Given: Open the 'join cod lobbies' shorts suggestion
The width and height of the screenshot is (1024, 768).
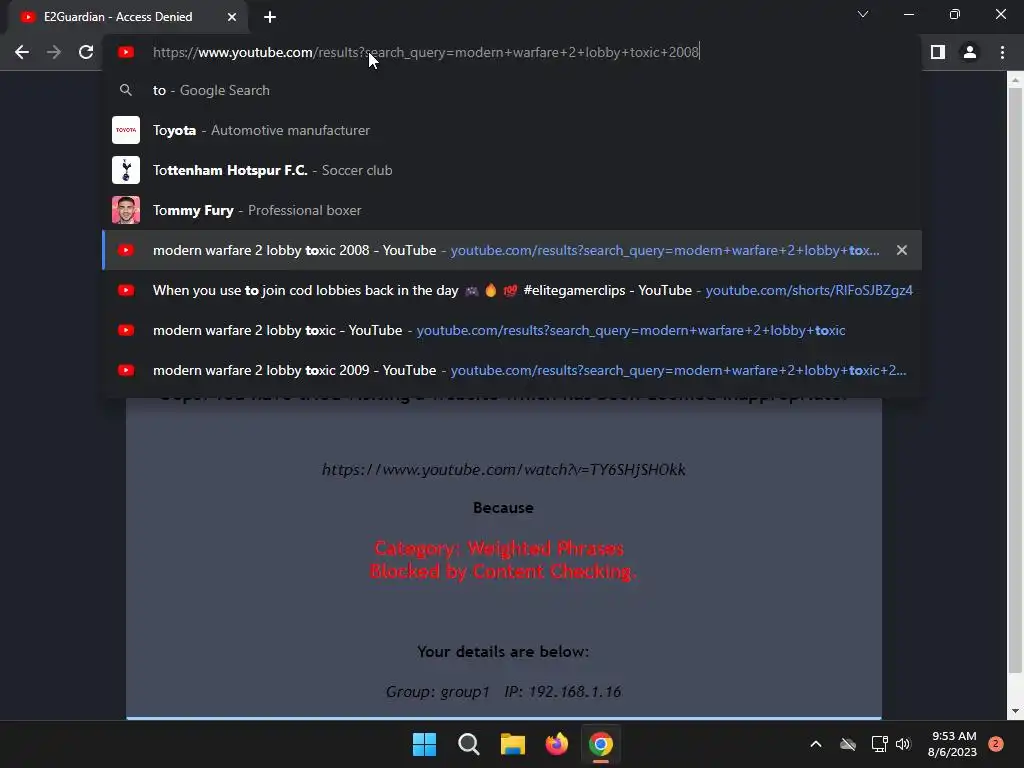Looking at the screenshot, I should coord(512,290).
